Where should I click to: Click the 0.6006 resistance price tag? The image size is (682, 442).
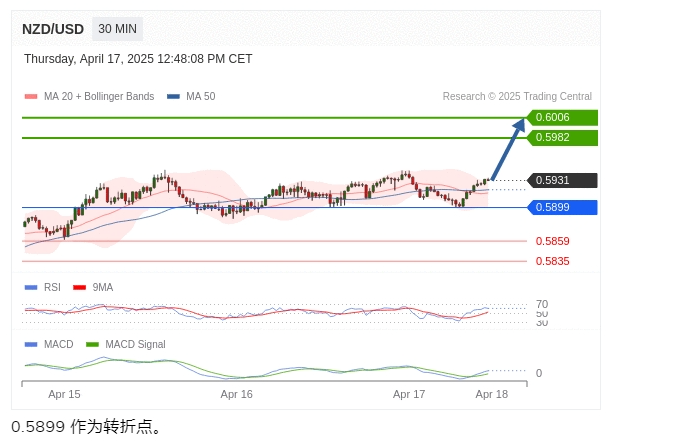click(562, 117)
